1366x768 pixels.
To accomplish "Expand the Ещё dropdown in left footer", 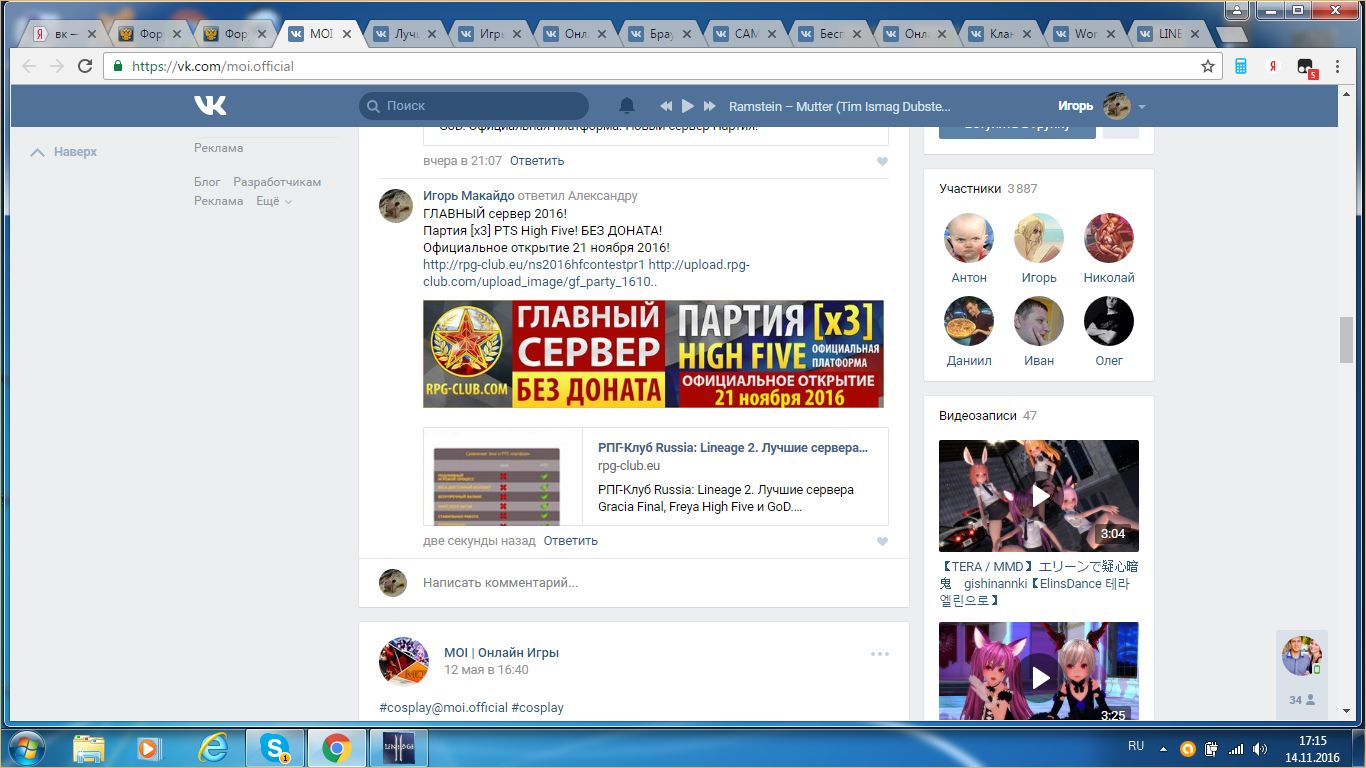I will (273, 201).
